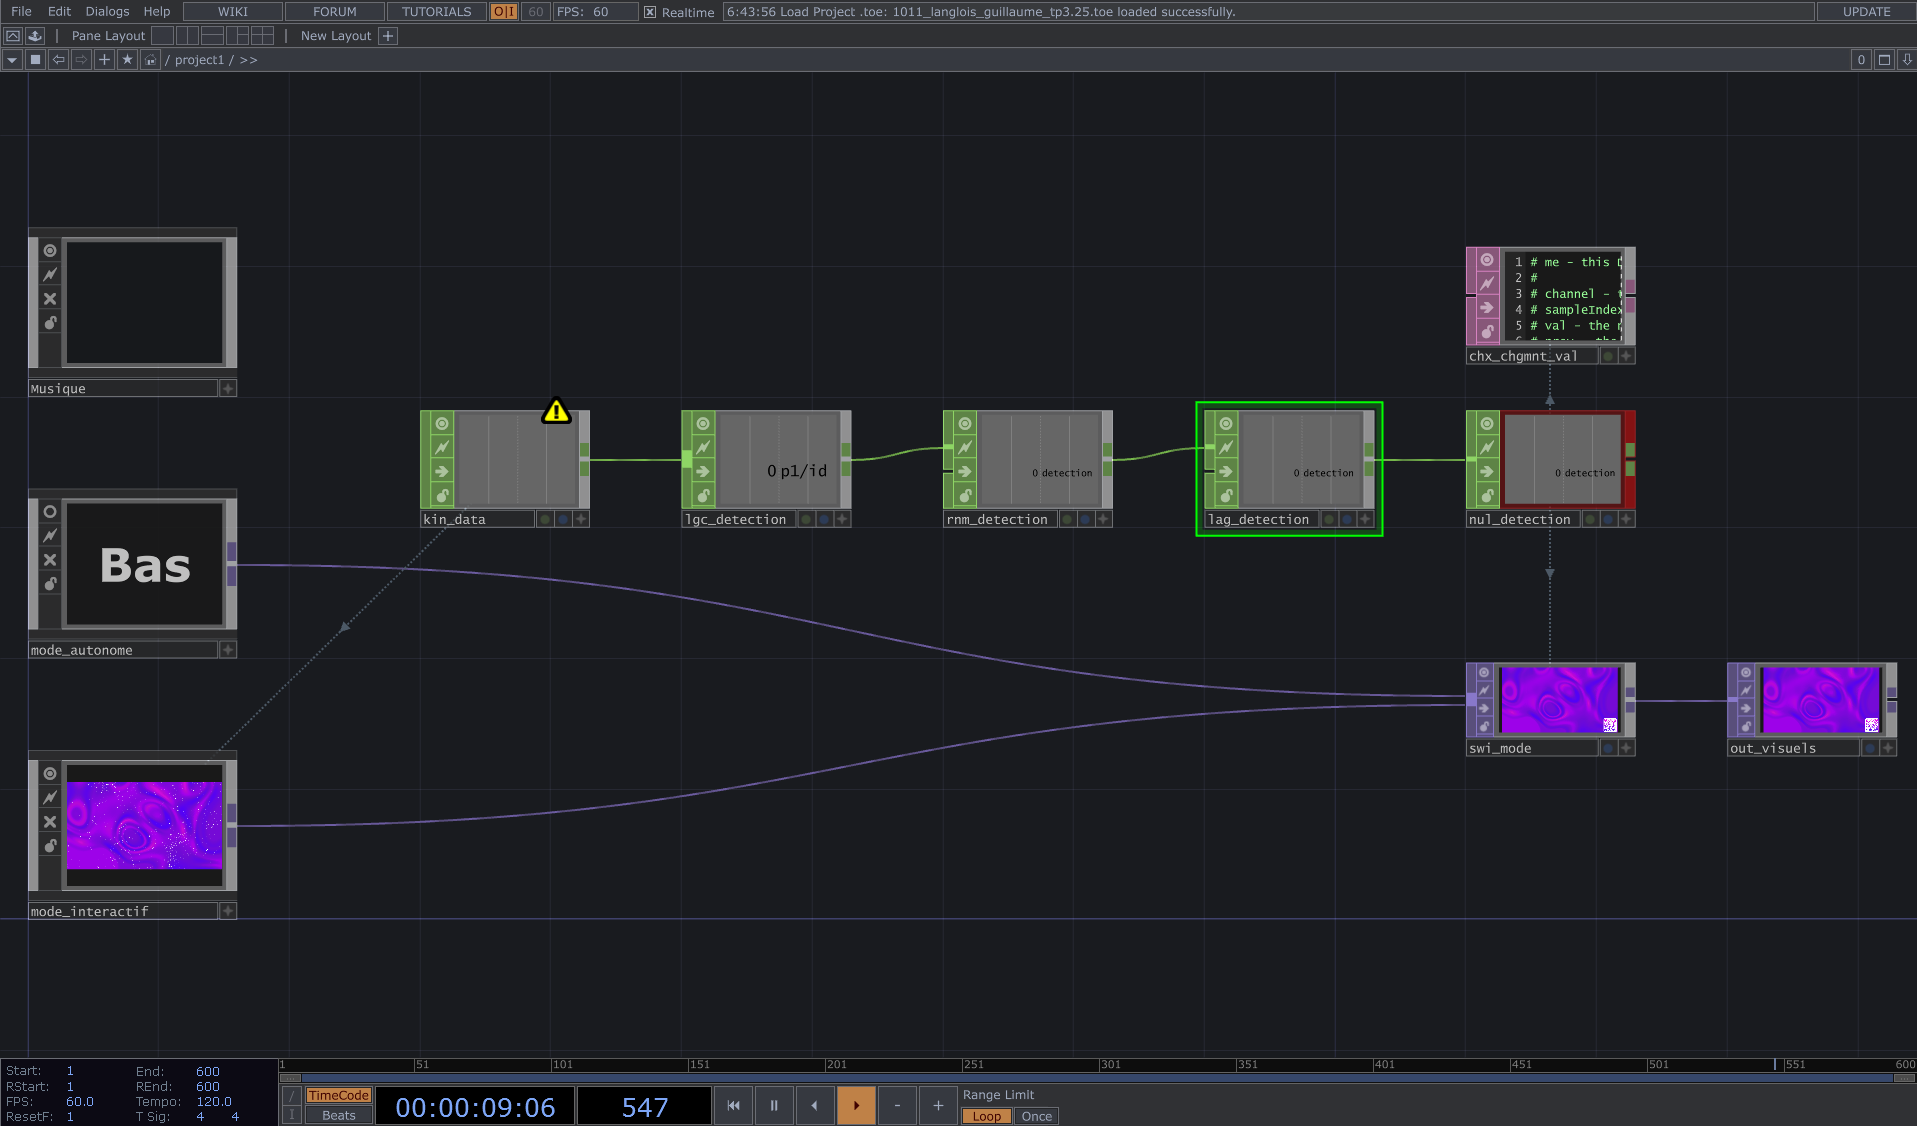
Task: Select the four-pane grid layout icon
Action: pyautogui.click(x=263, y=36)
